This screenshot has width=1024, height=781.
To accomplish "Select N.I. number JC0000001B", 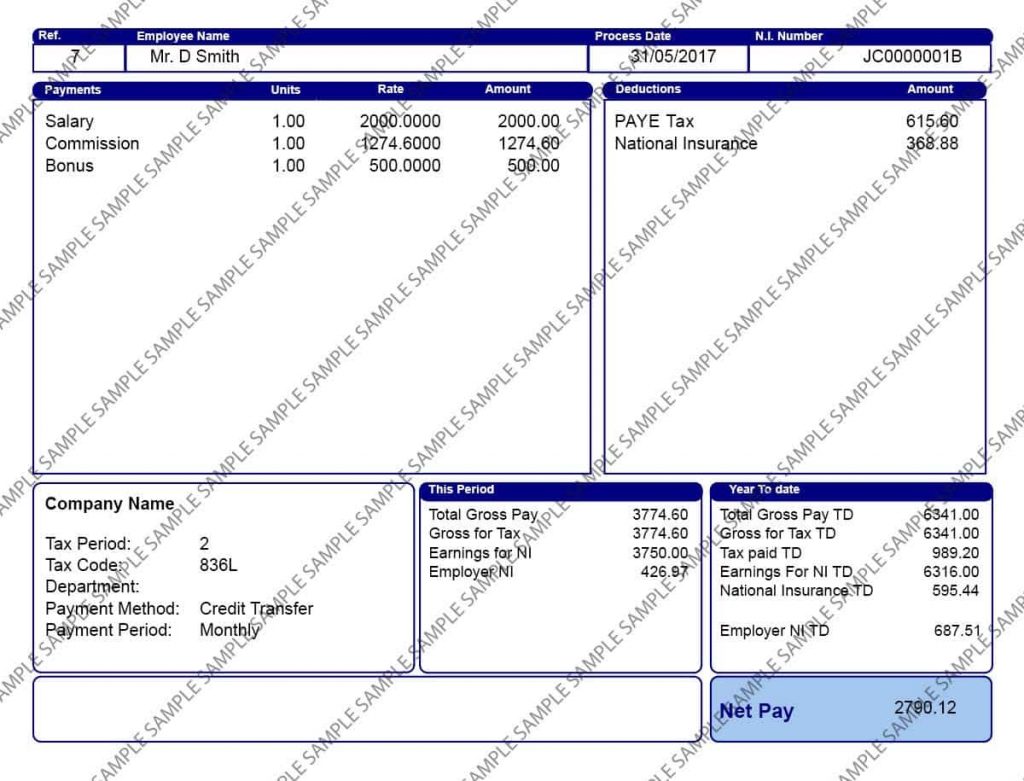I will (x=912, y=57).
